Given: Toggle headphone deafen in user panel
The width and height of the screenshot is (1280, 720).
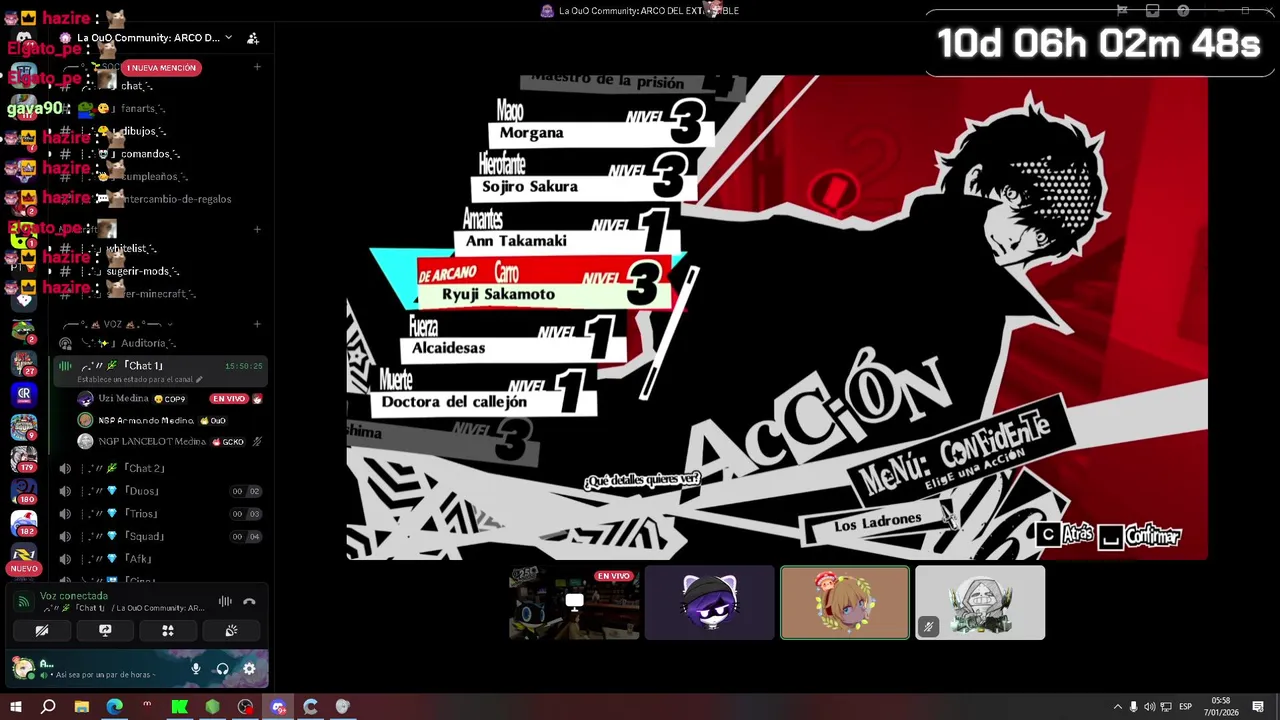Looking at the screenshot, I should click(x=222, y=669).
